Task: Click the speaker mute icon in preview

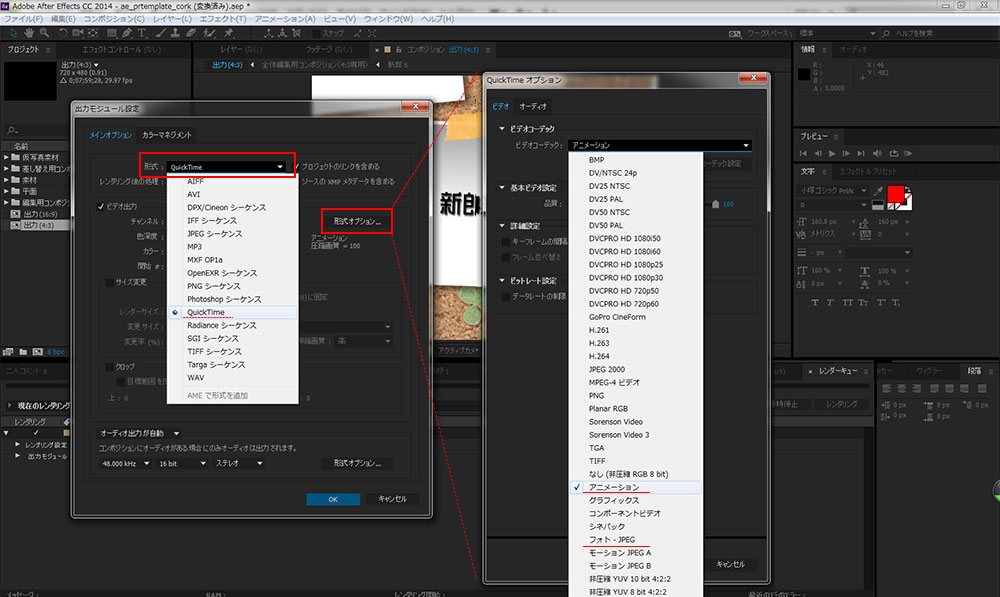Action: click(x=880, y=153)
